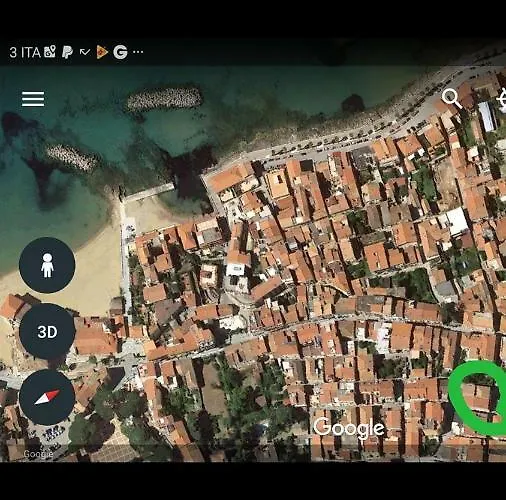The image size is (506, 500).
Task: Click the pier extending into the sea
Action: point(148,193)
